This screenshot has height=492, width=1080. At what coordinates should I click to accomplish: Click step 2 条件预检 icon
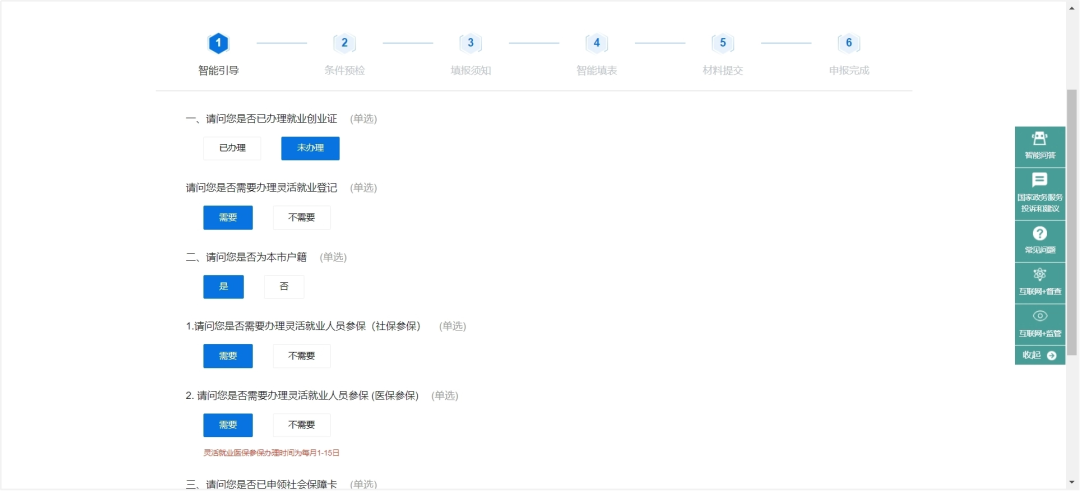[344, 43]
